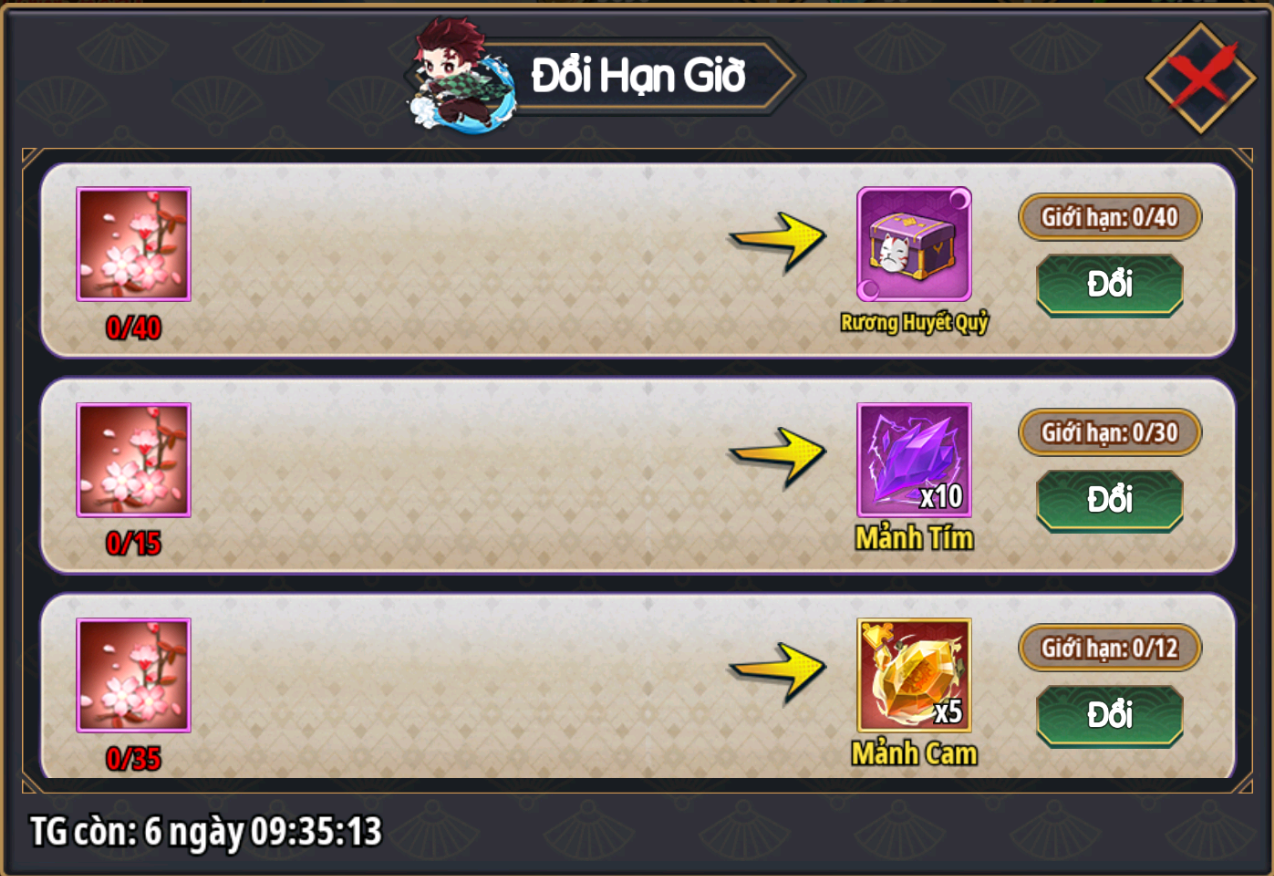The image size is (1274, 876).
Task: Open the Rương Huyết Quỷ chest icon
Action: [x=914, y=244]
